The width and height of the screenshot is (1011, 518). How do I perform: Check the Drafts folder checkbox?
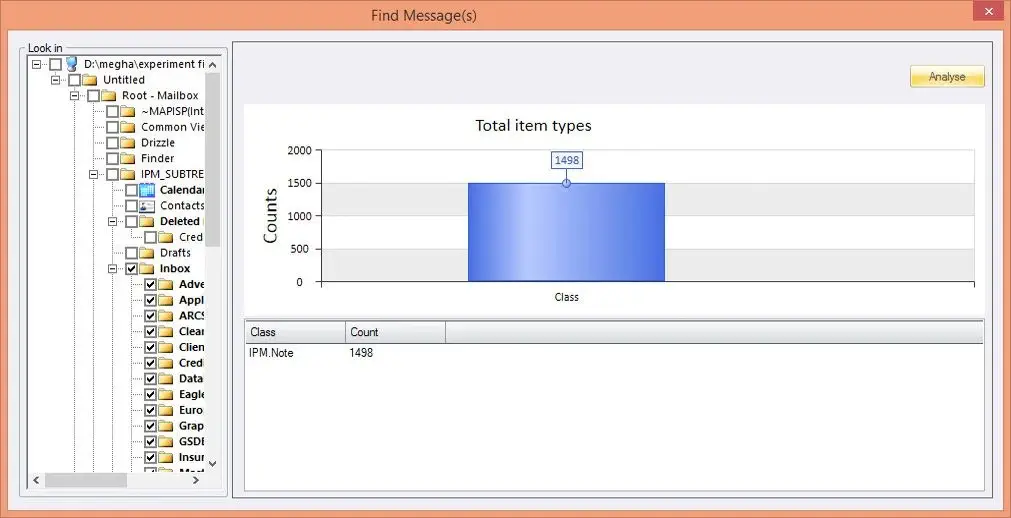[x=131, y=253]
